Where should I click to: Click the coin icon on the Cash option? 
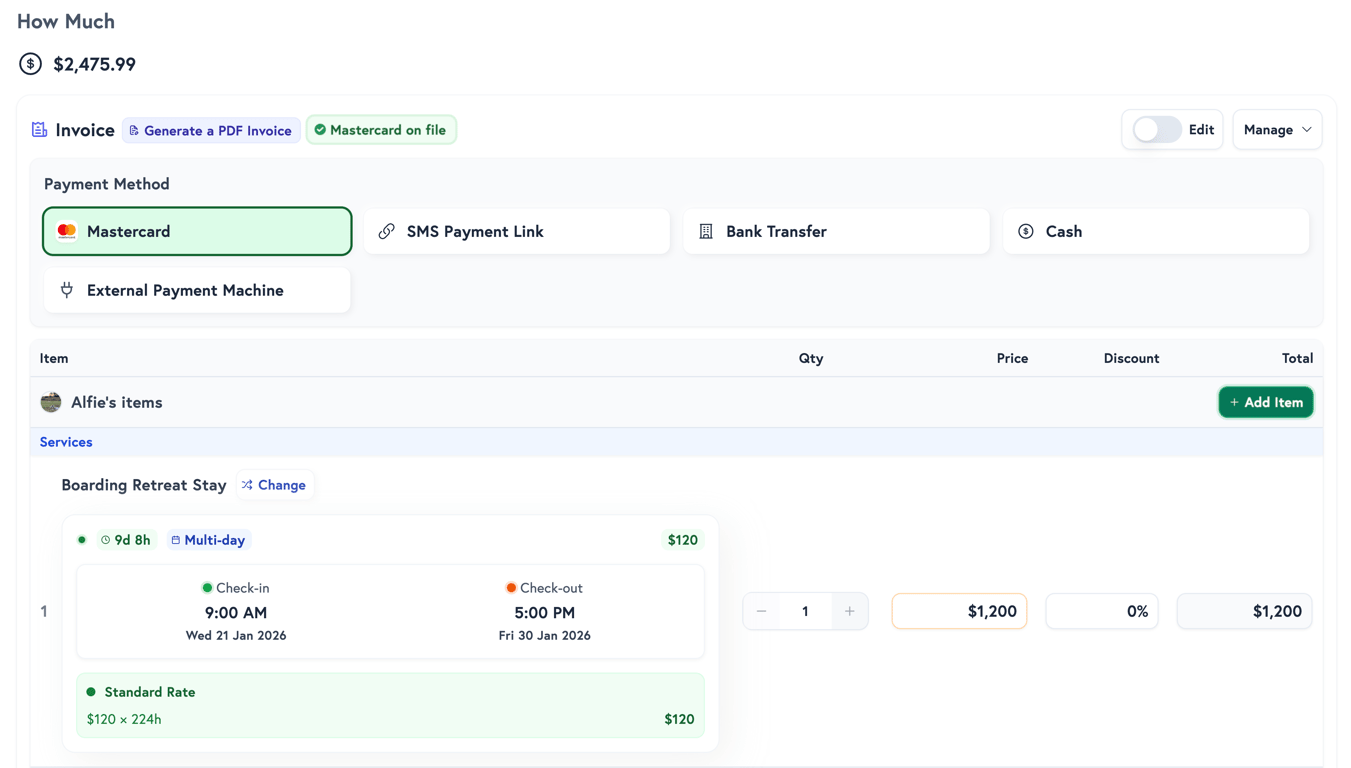click(x=1025, y=231)
